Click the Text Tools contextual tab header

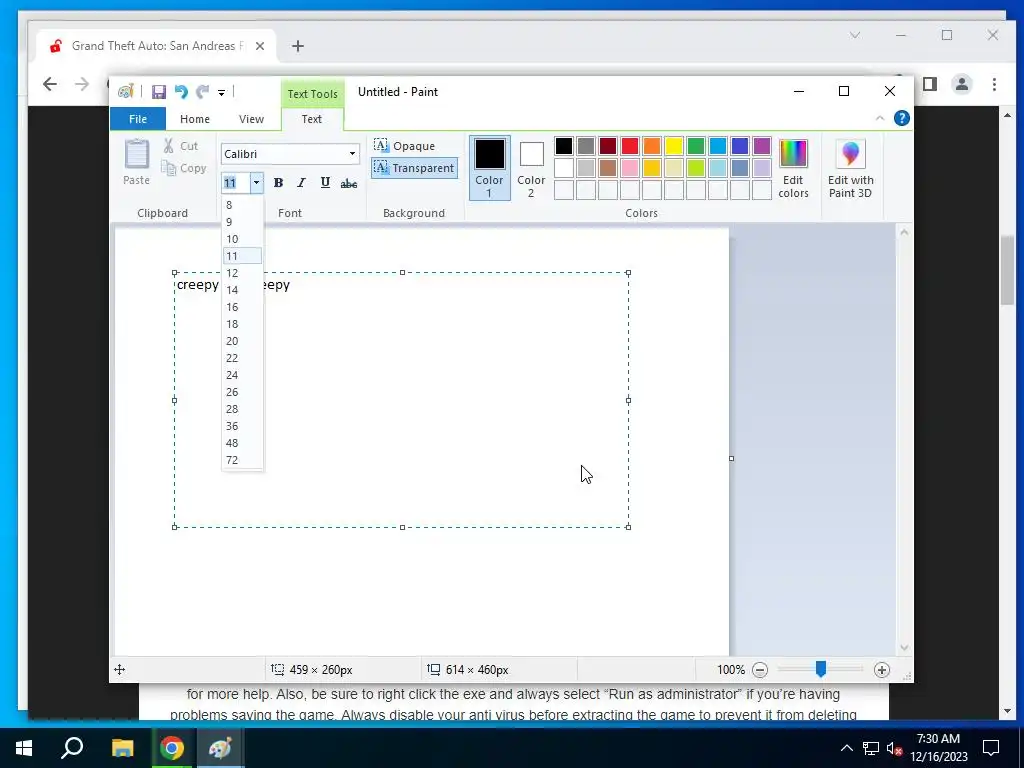point(312,93)
